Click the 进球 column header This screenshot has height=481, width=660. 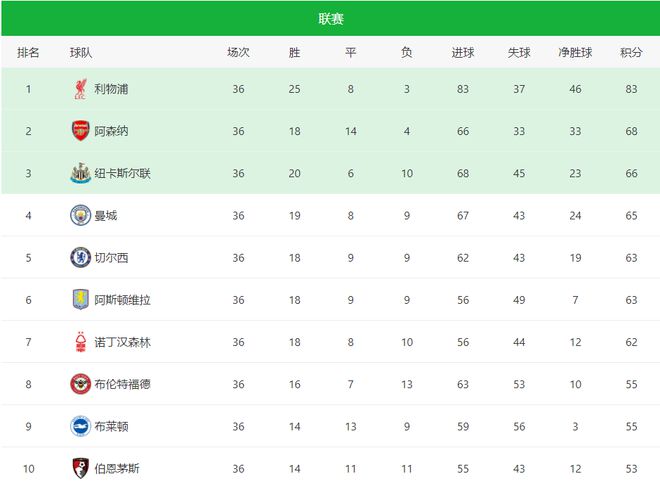tap(463, 53)
